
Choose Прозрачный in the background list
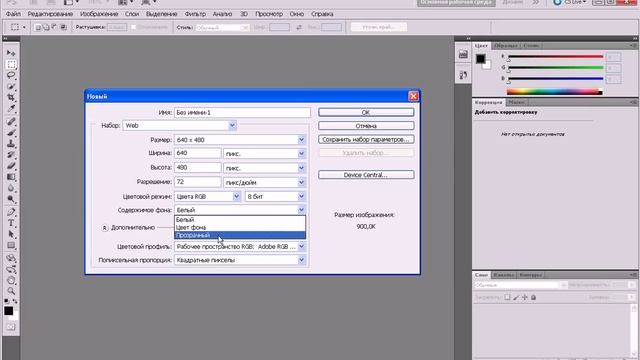pos(240,235)
